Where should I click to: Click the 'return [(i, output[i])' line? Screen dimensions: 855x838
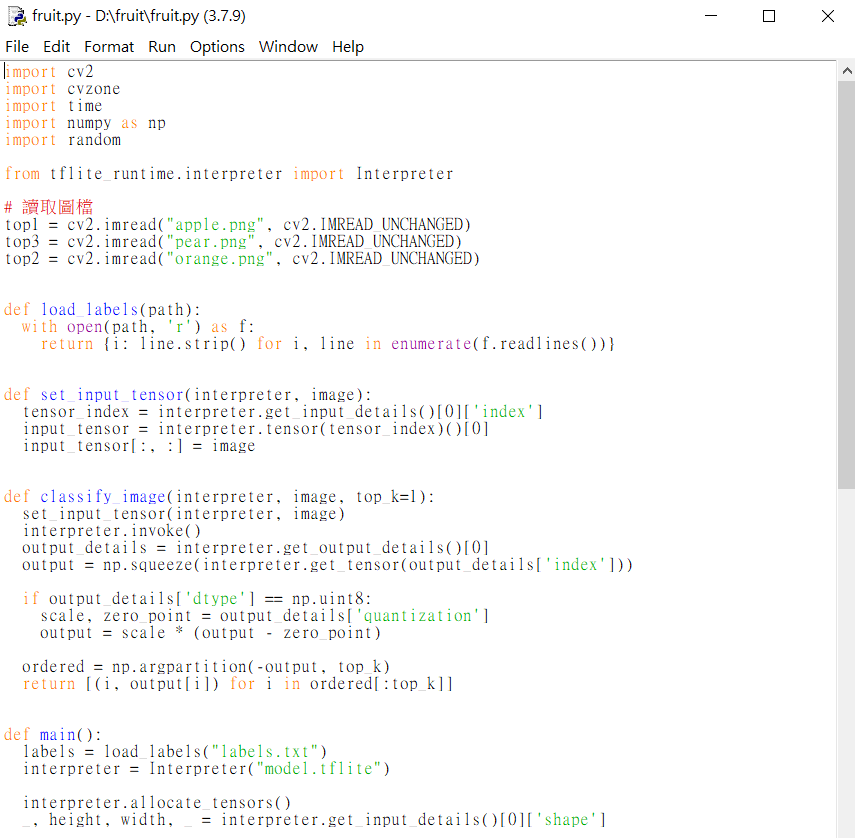click(238, 684)
